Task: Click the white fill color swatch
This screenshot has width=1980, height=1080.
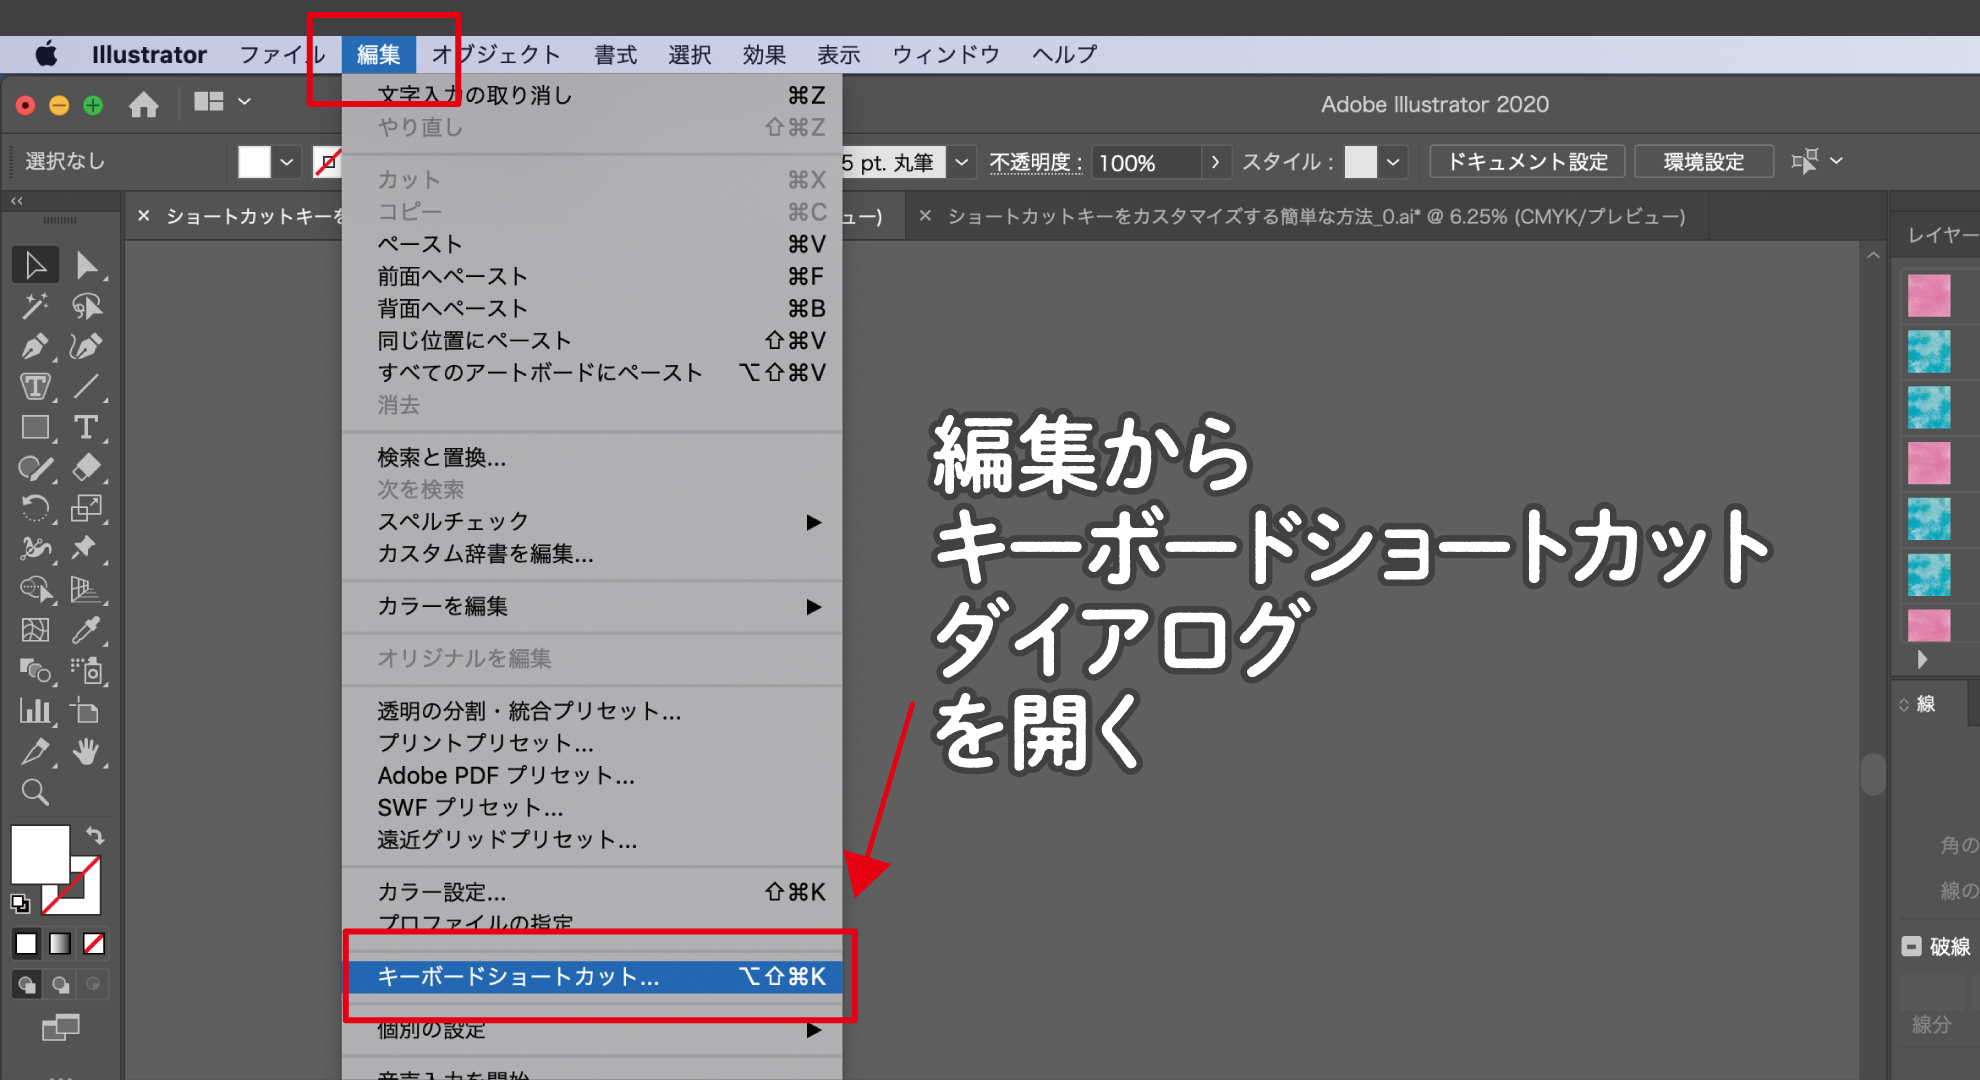Action: click(x=254, y=162)
